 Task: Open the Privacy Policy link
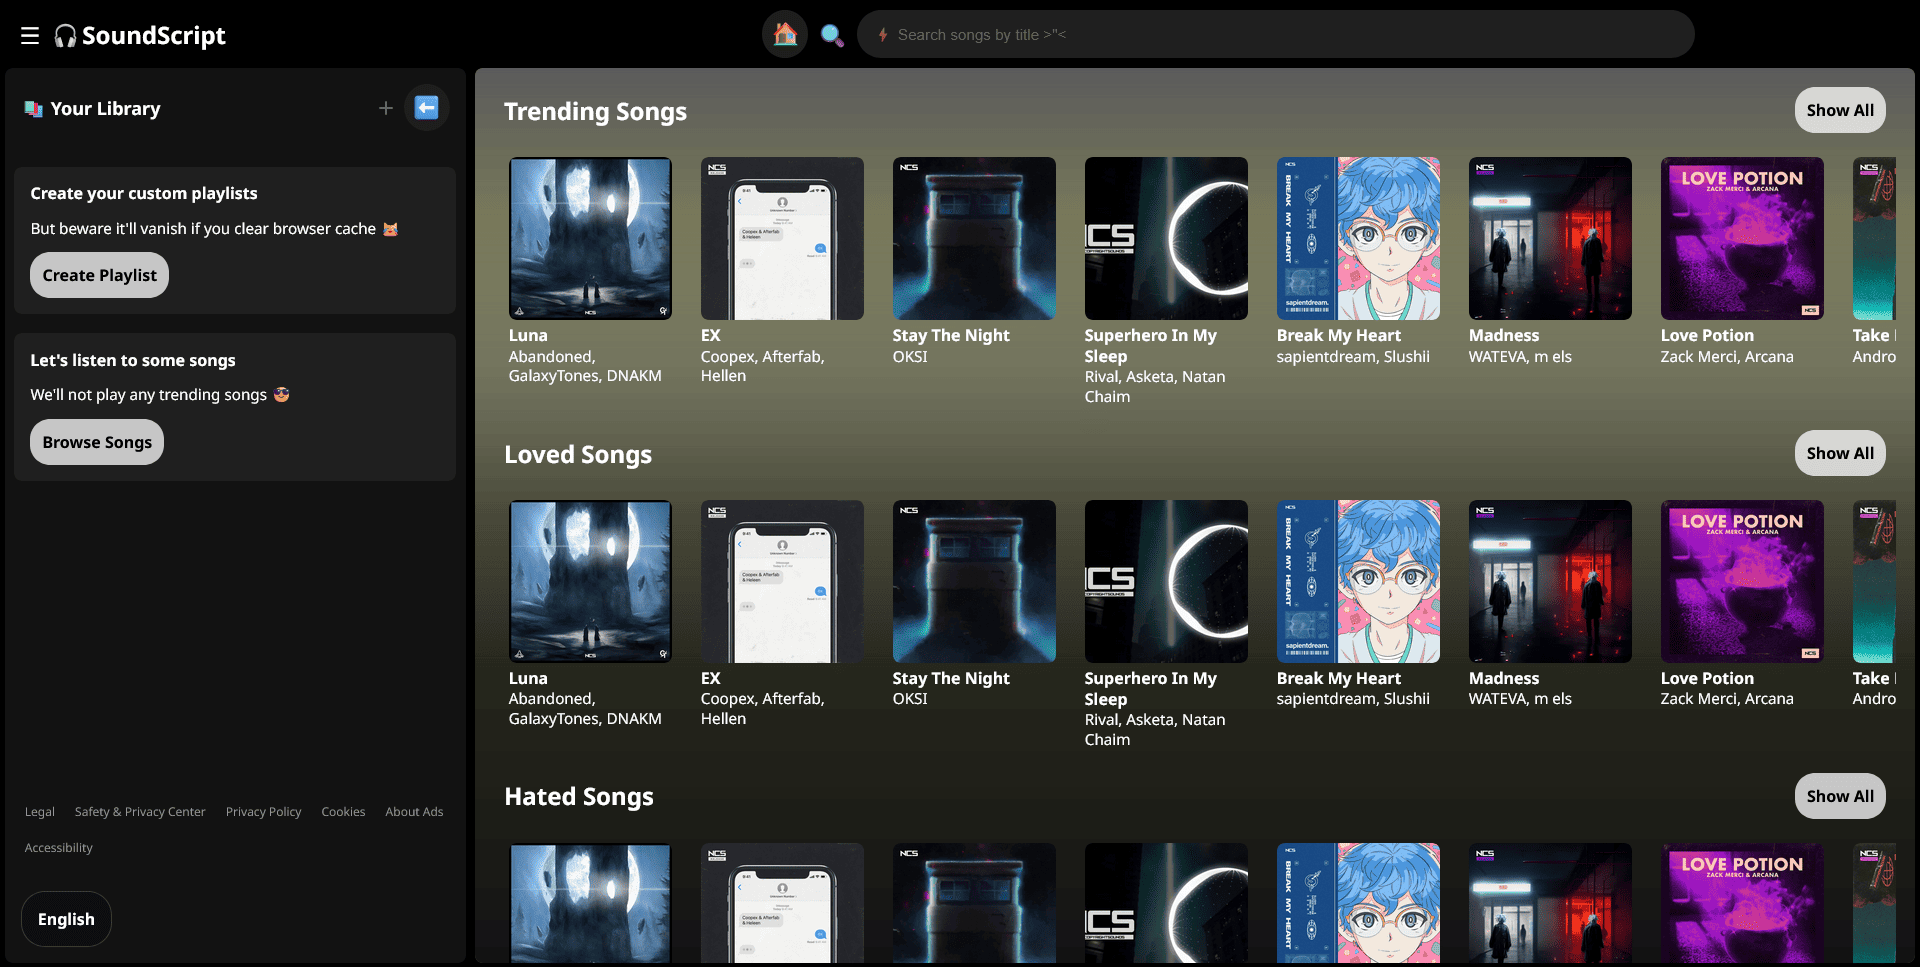pyautogui.click(x=263, y=812)
